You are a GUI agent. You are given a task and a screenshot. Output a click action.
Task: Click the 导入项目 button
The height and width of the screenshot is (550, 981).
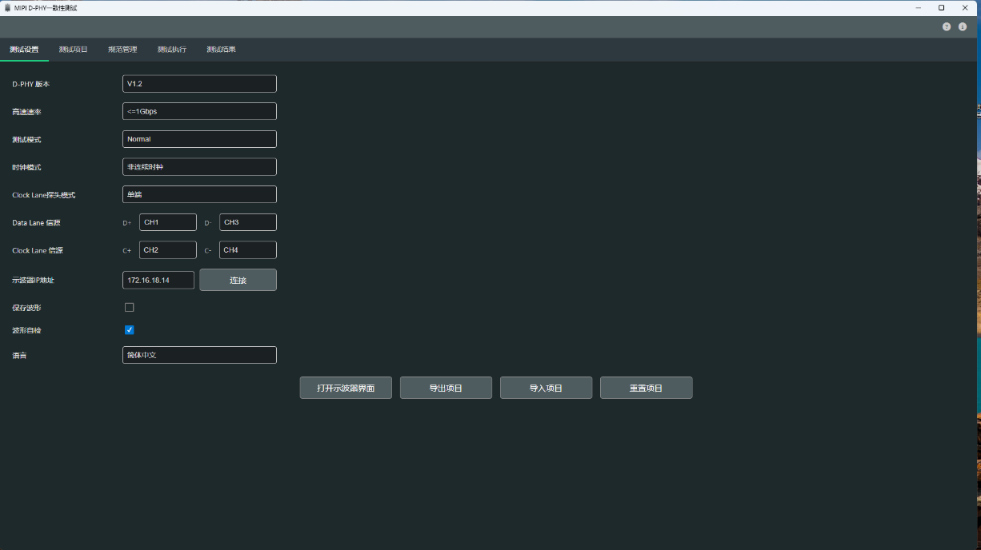pyautogui.click(x=546, y=388)
